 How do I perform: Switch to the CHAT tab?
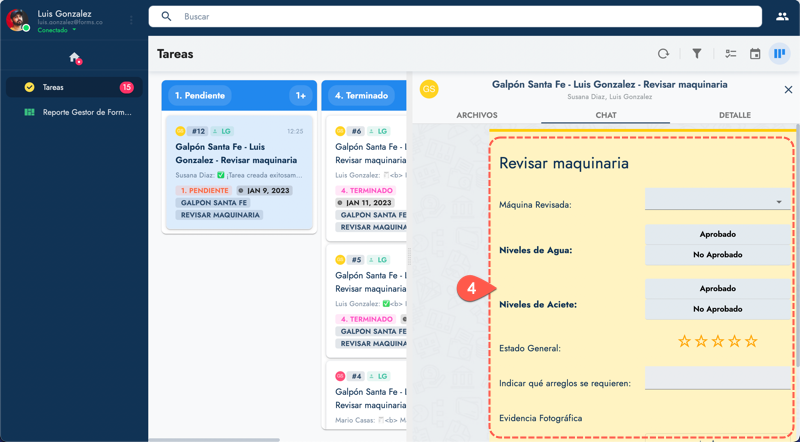[606, 115]
